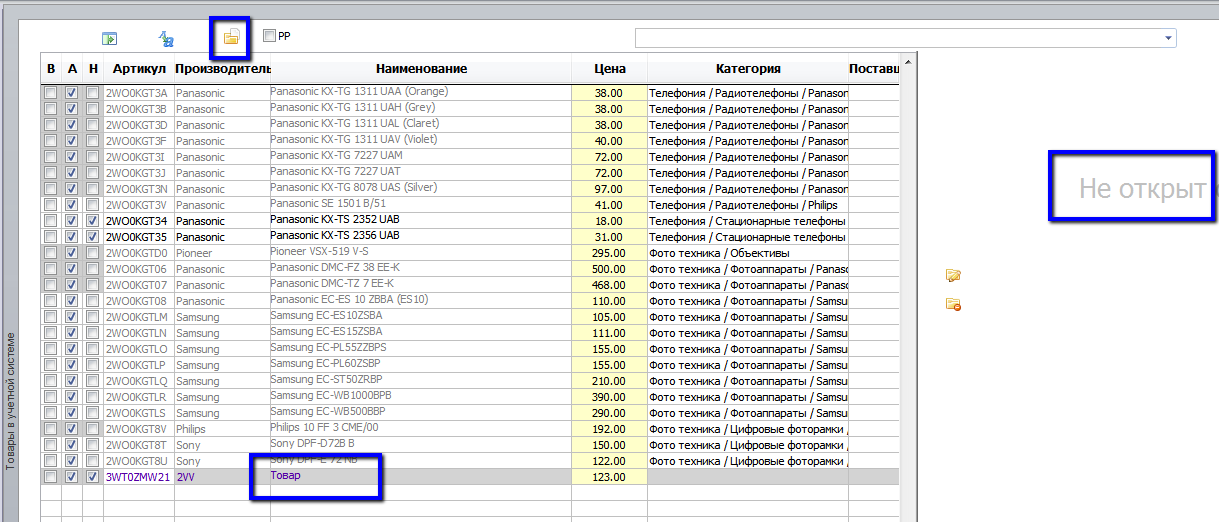Viewport: 1219px width, 522px height.
Task: Click article code 2WO0KGT3N
Action: pyautogui.click(x=138, y=189)
